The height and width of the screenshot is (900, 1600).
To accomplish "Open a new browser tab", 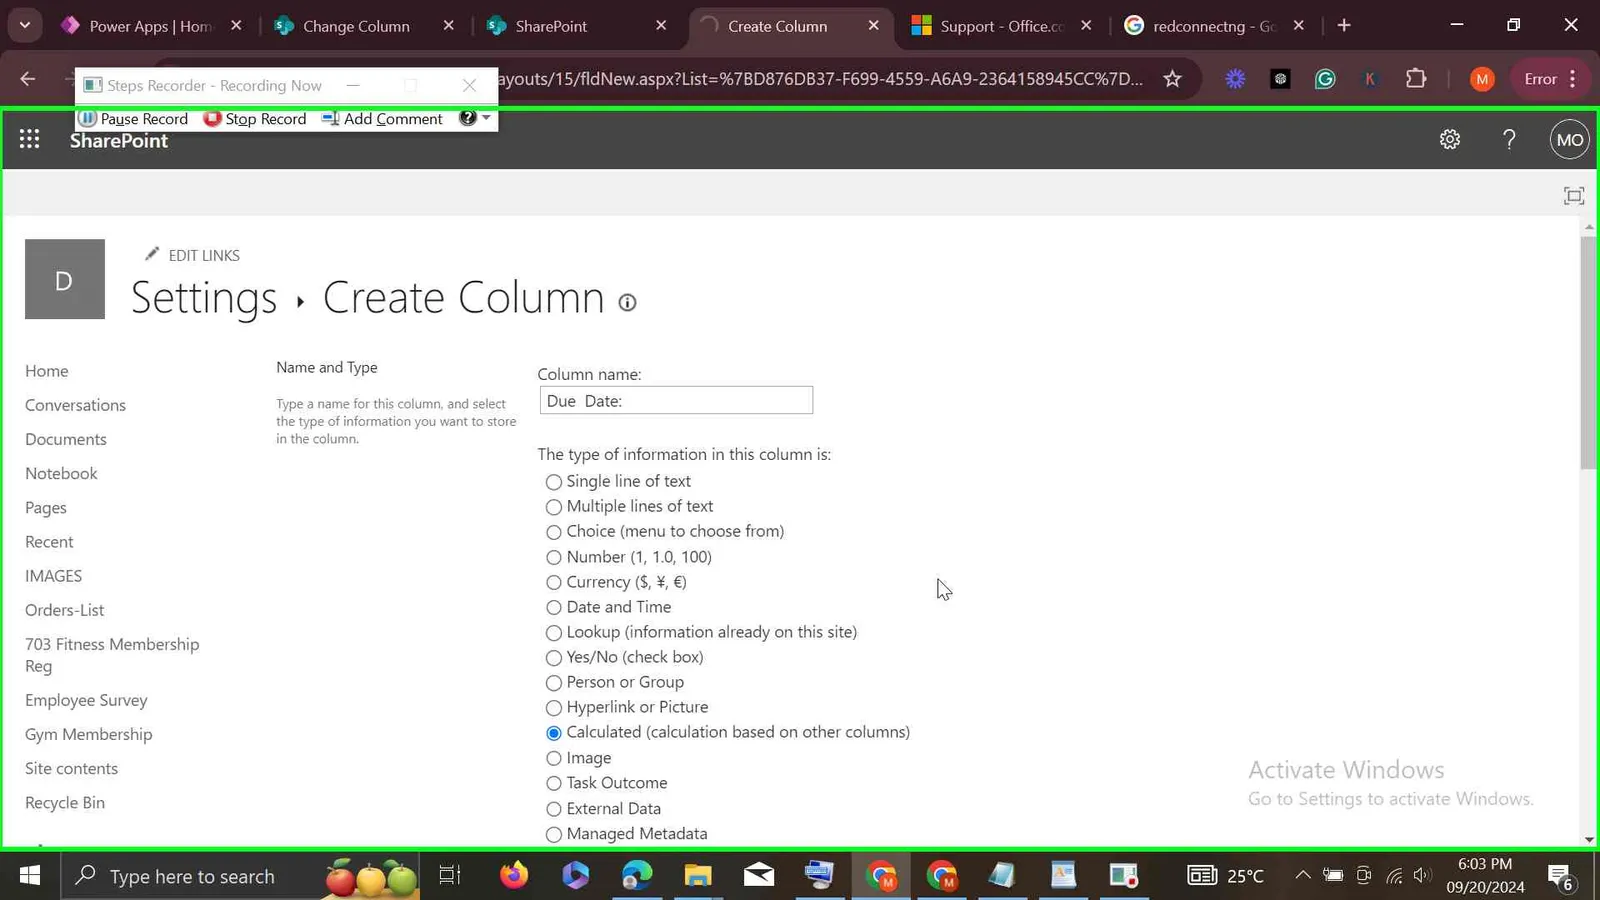I will [1344, 26].
